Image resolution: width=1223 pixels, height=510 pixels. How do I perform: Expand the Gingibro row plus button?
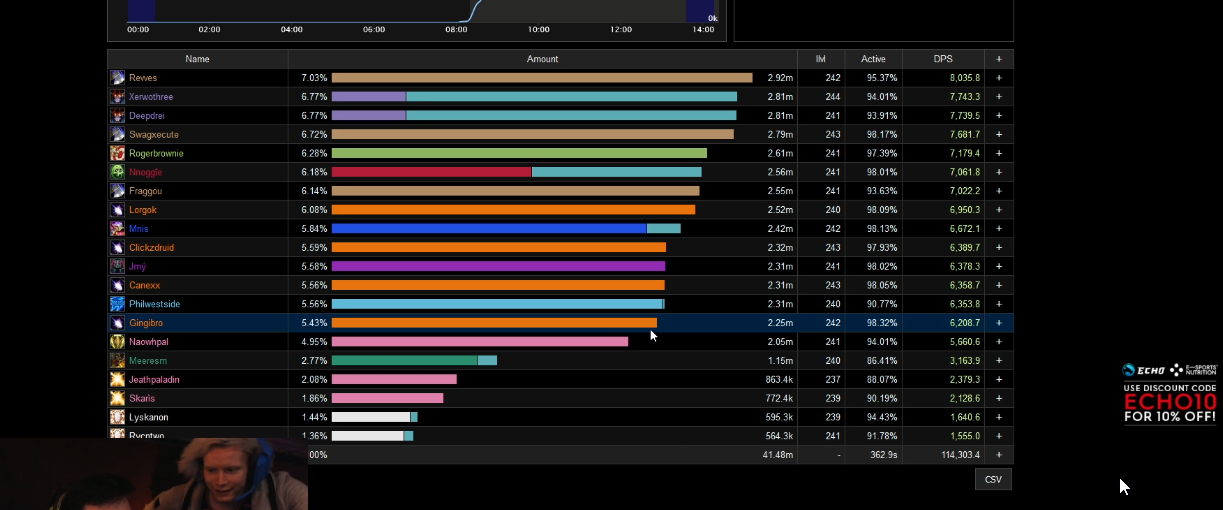pyautogui.click(x=998, y=323)
